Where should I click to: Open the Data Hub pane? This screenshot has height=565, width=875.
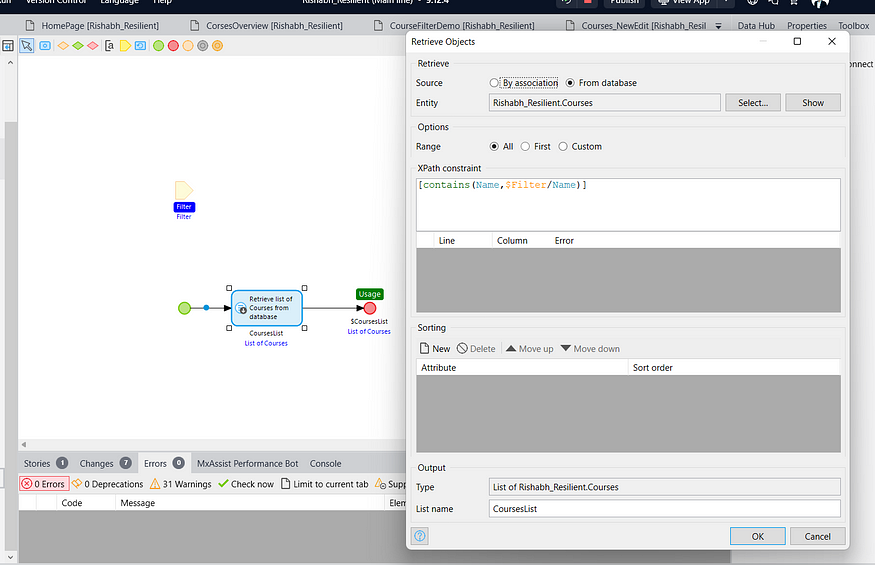click(x=756, y=26)
